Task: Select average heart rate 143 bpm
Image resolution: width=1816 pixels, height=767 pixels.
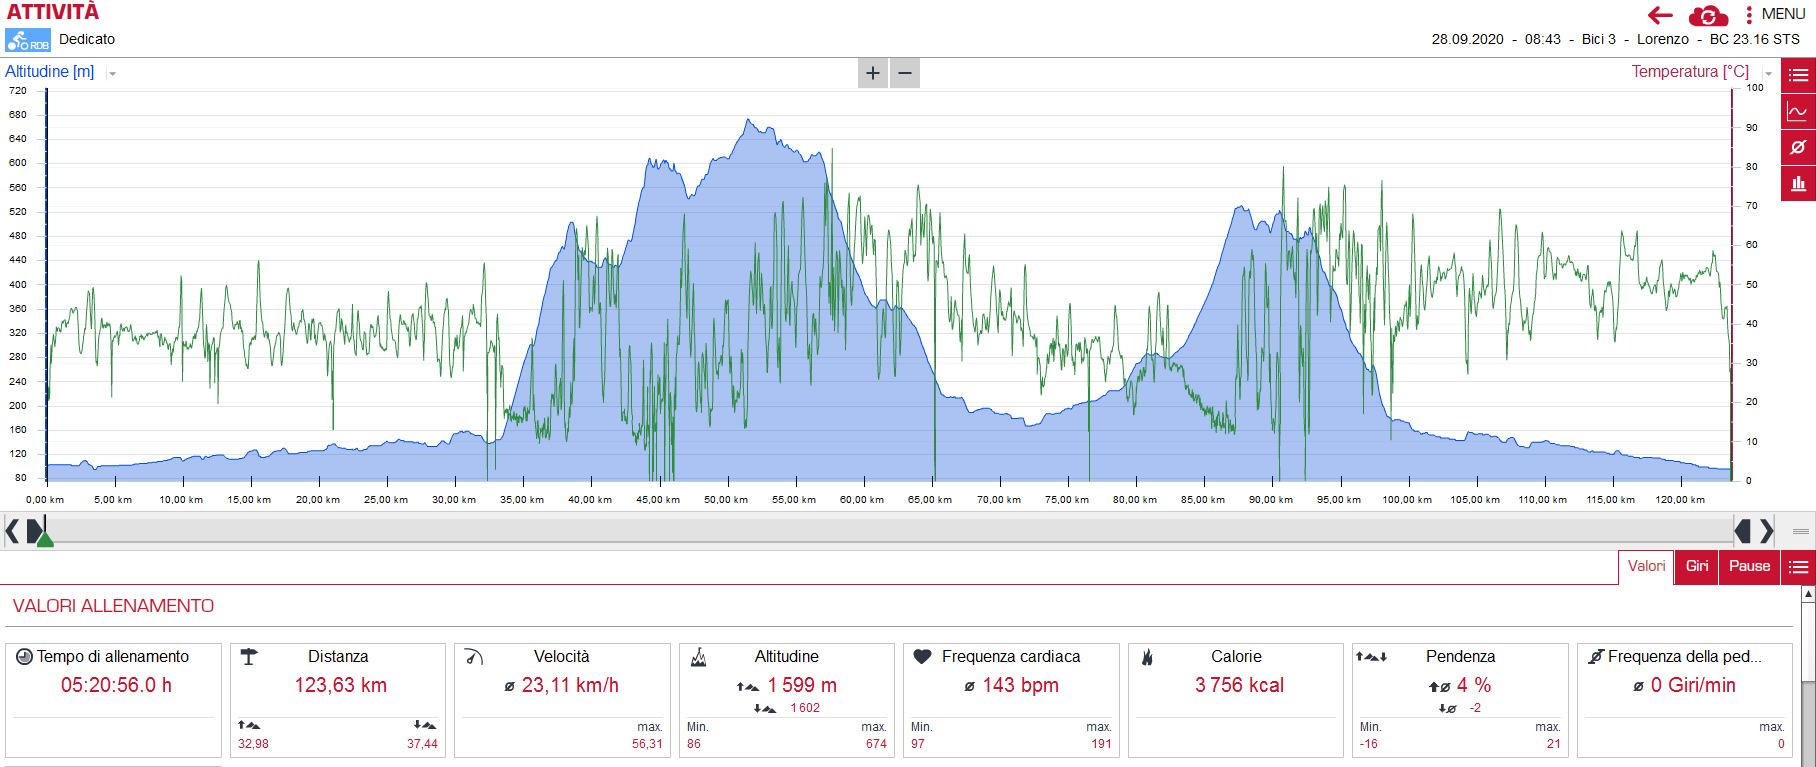Action: [1020, 686]
